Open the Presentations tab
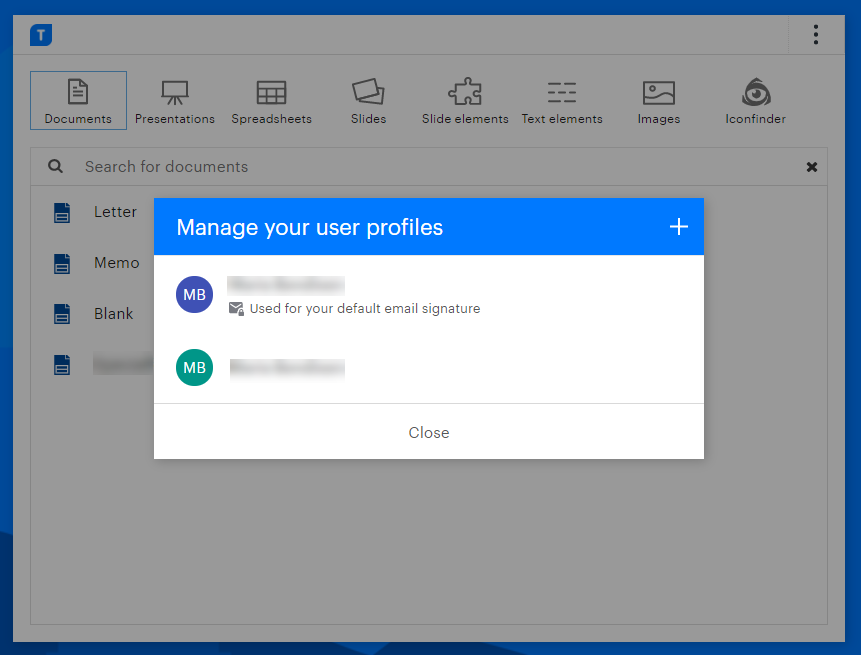The width and height of the screenshot is (861, 655). (x=175, y=100)
